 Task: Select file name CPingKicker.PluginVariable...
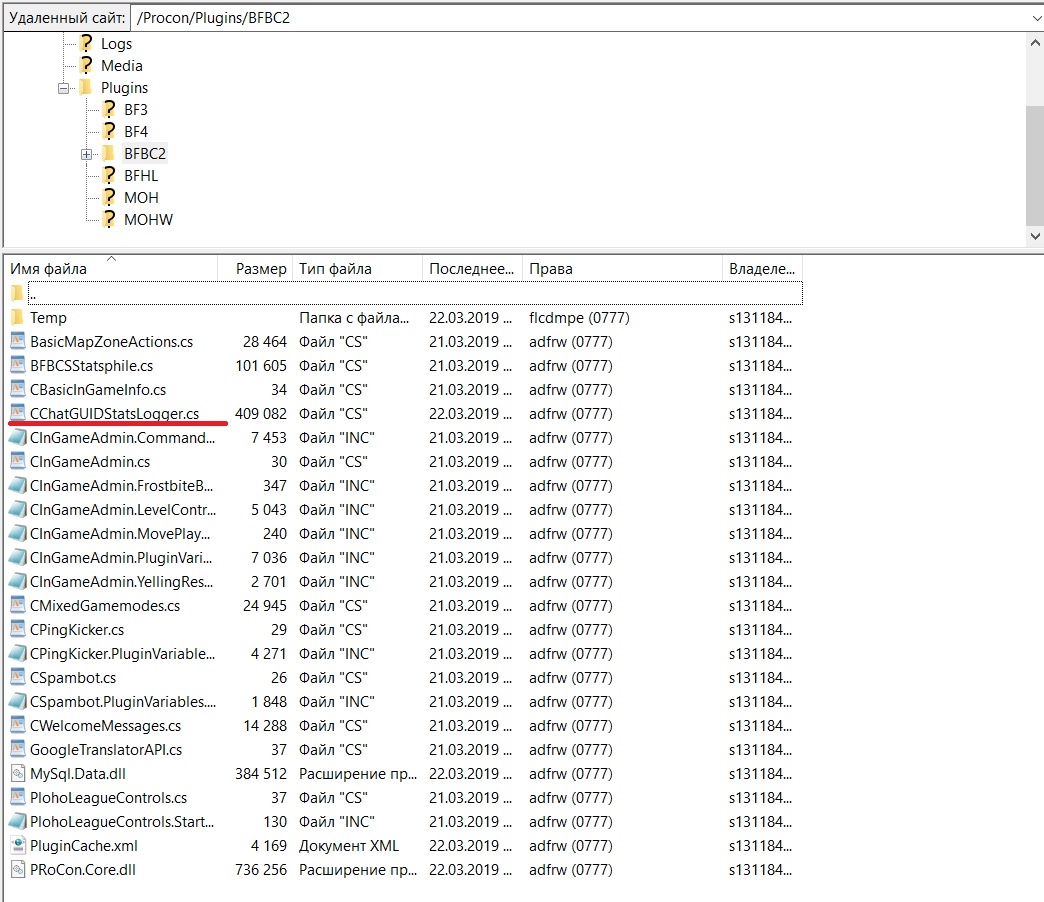pos(123,654)
